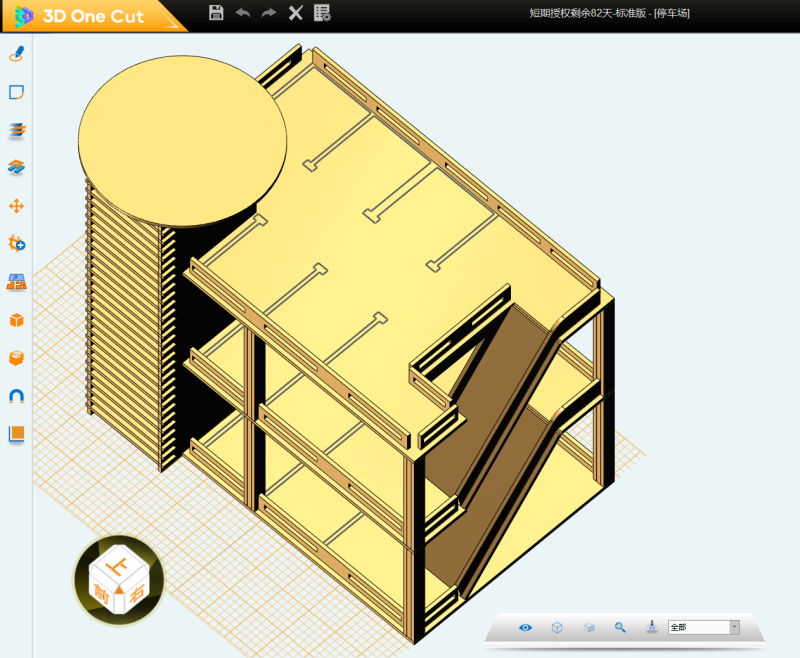800x658 pixels.
Task: Select the orange solid cube tool
Action: (16, 320)
